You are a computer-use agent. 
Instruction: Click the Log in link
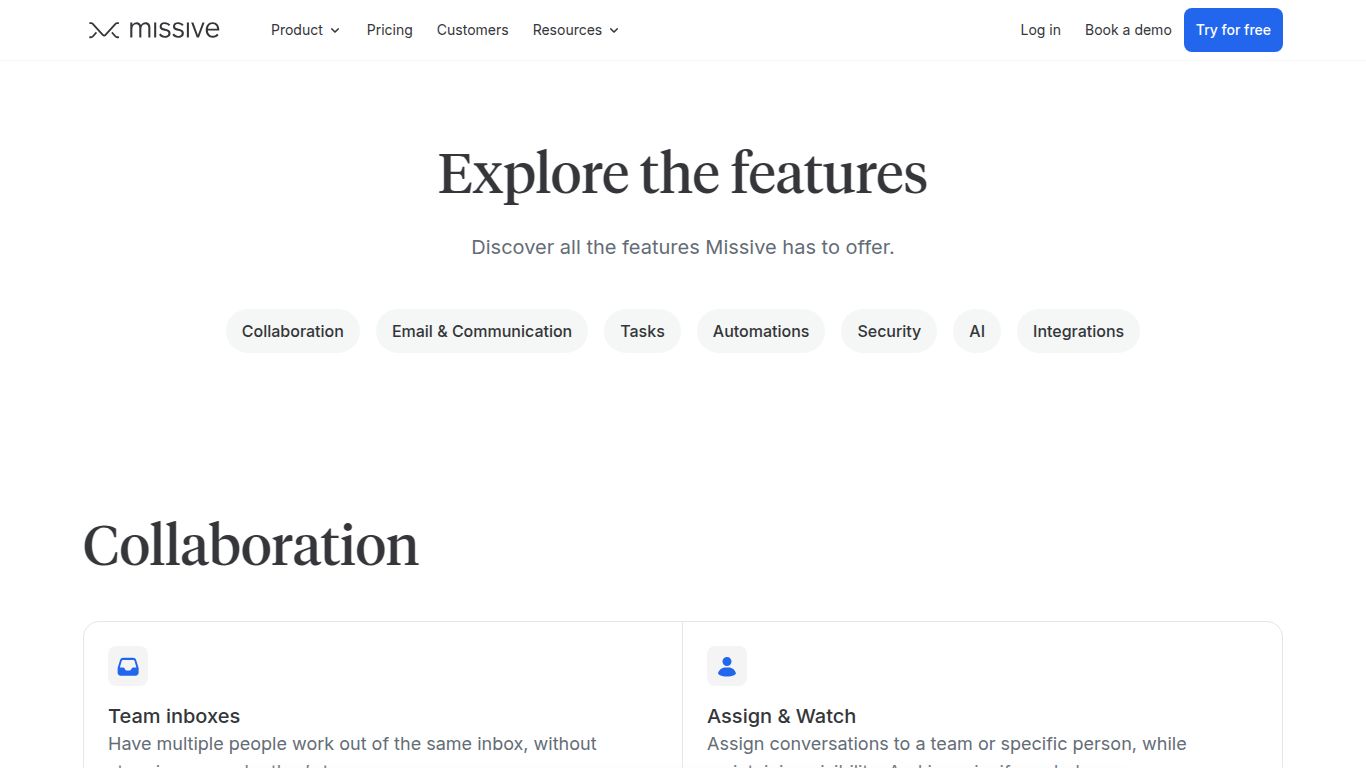(x=1040, y=30)
